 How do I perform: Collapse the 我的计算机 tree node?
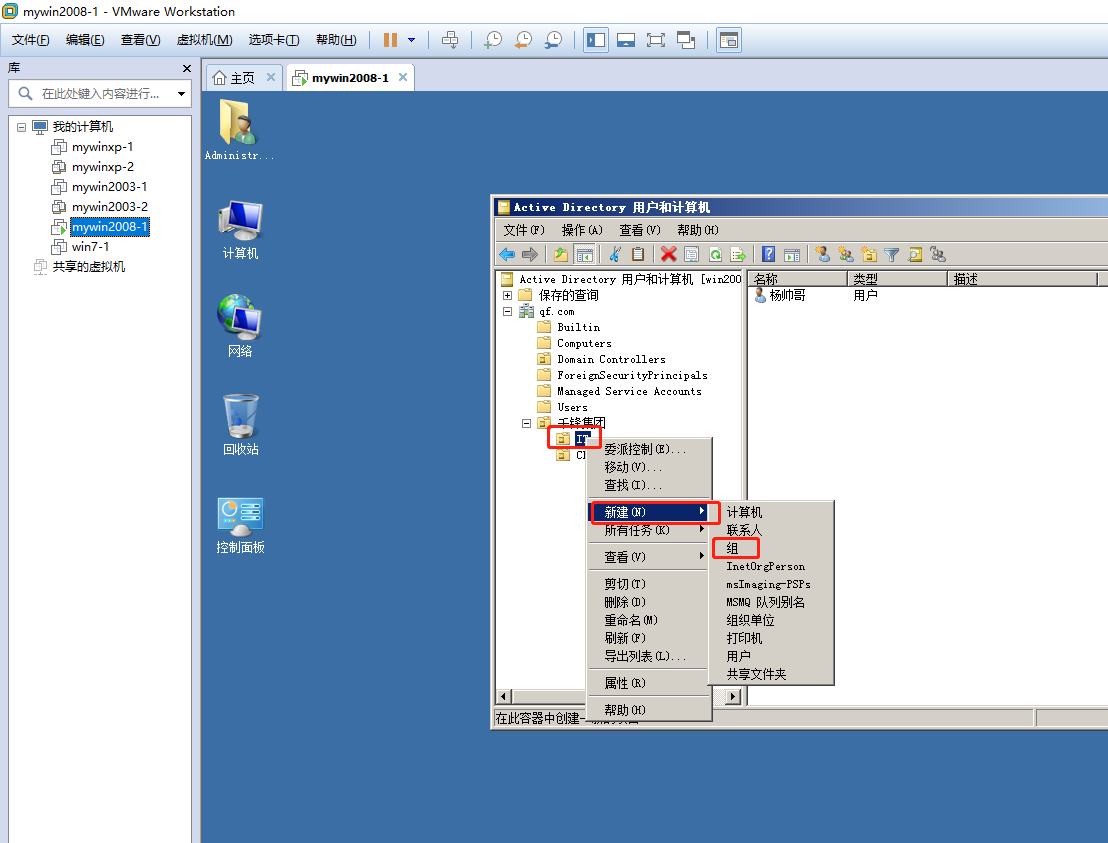point(21,127)
